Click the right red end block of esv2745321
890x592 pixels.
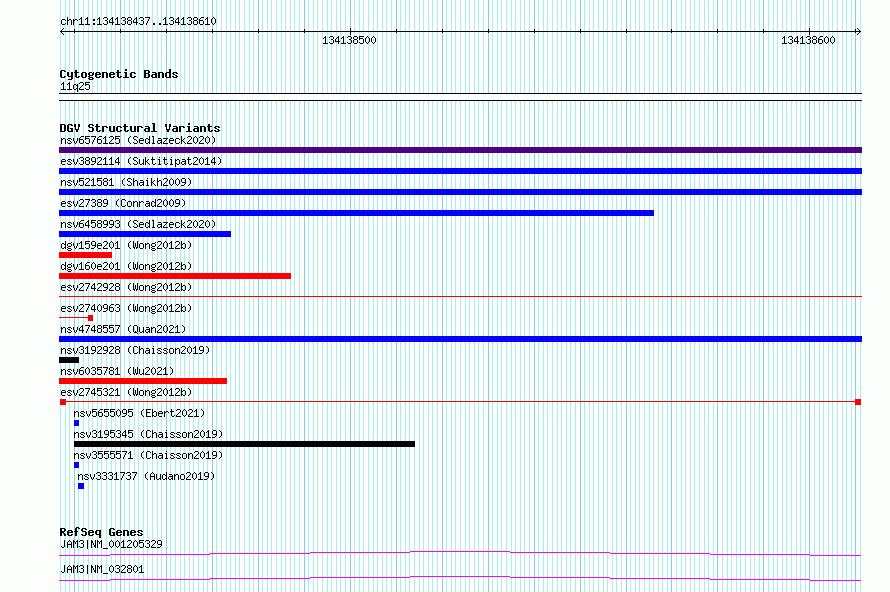[x=858, y=402]
